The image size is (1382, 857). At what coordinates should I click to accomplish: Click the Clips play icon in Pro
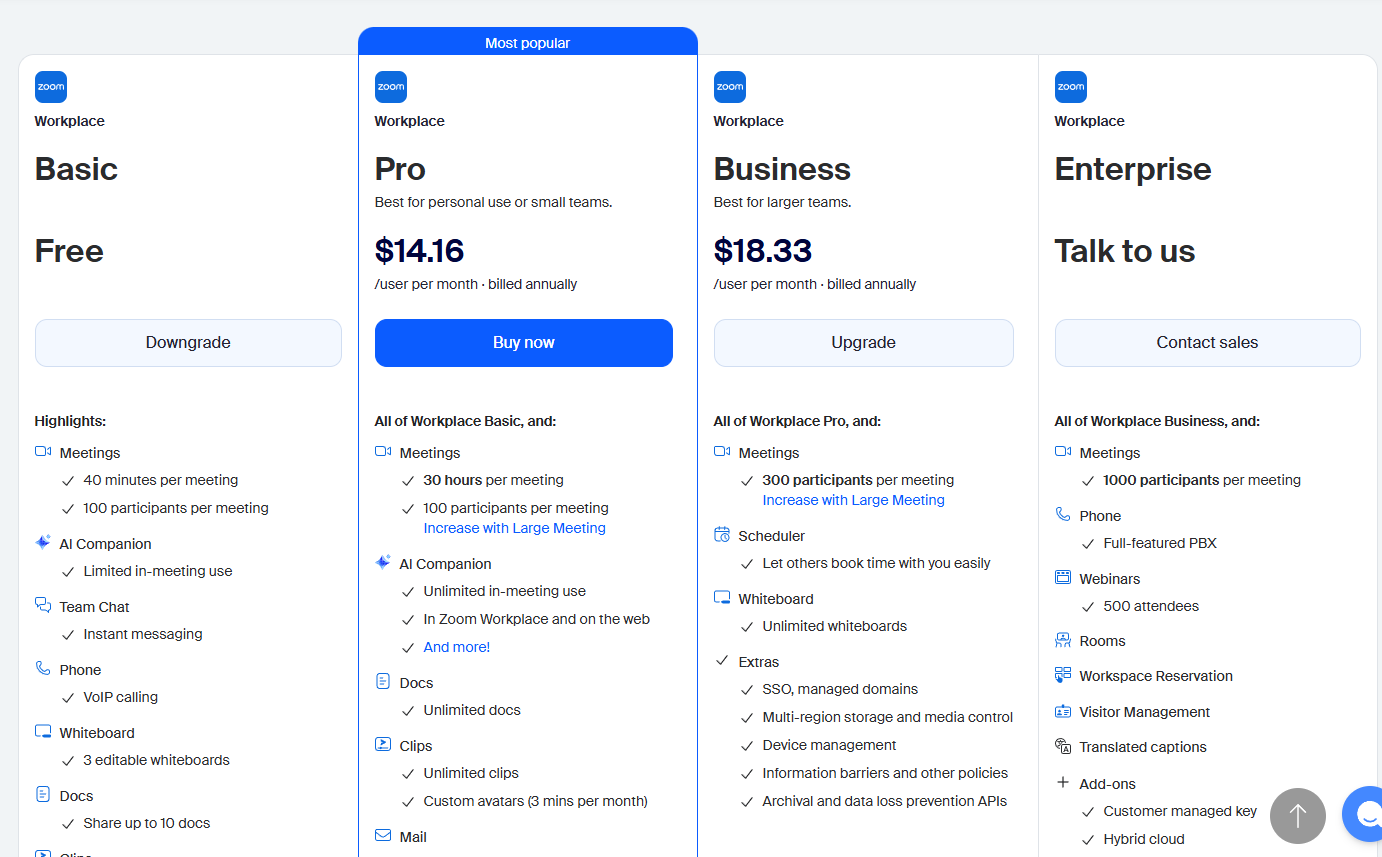[x=383, y=745]
